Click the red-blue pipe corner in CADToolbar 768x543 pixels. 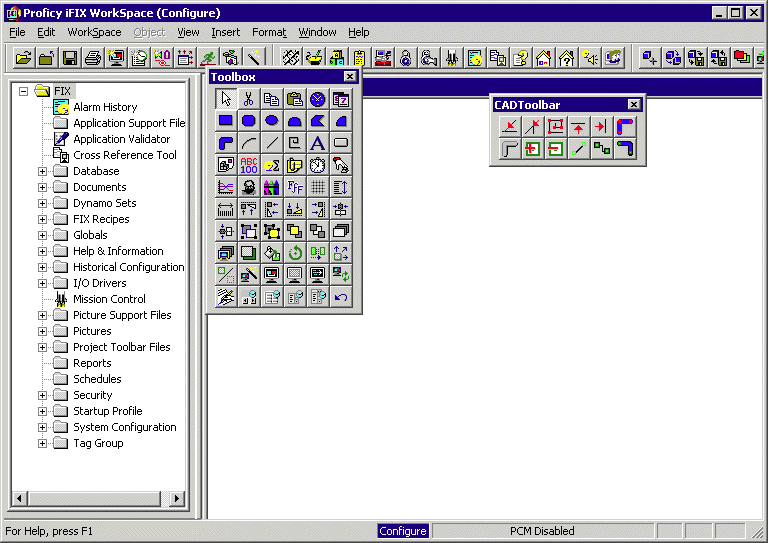click(625, 126)
